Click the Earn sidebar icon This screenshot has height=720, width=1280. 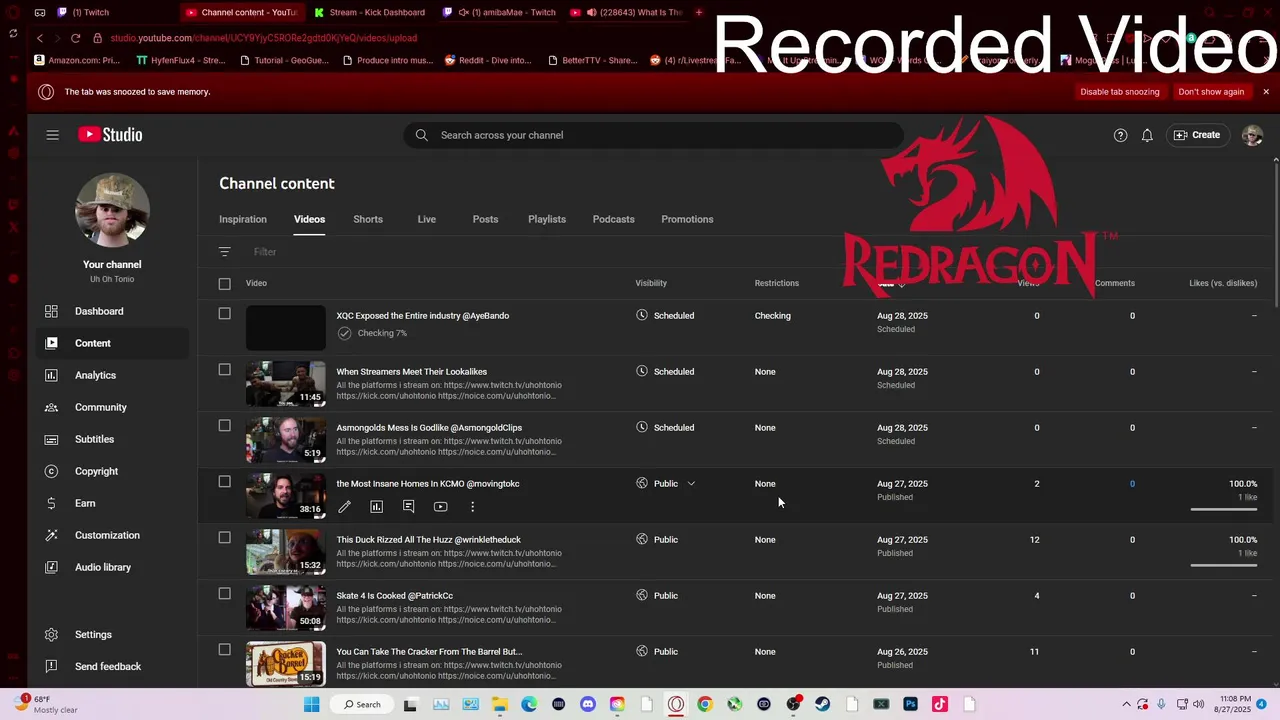coord(52,503)
